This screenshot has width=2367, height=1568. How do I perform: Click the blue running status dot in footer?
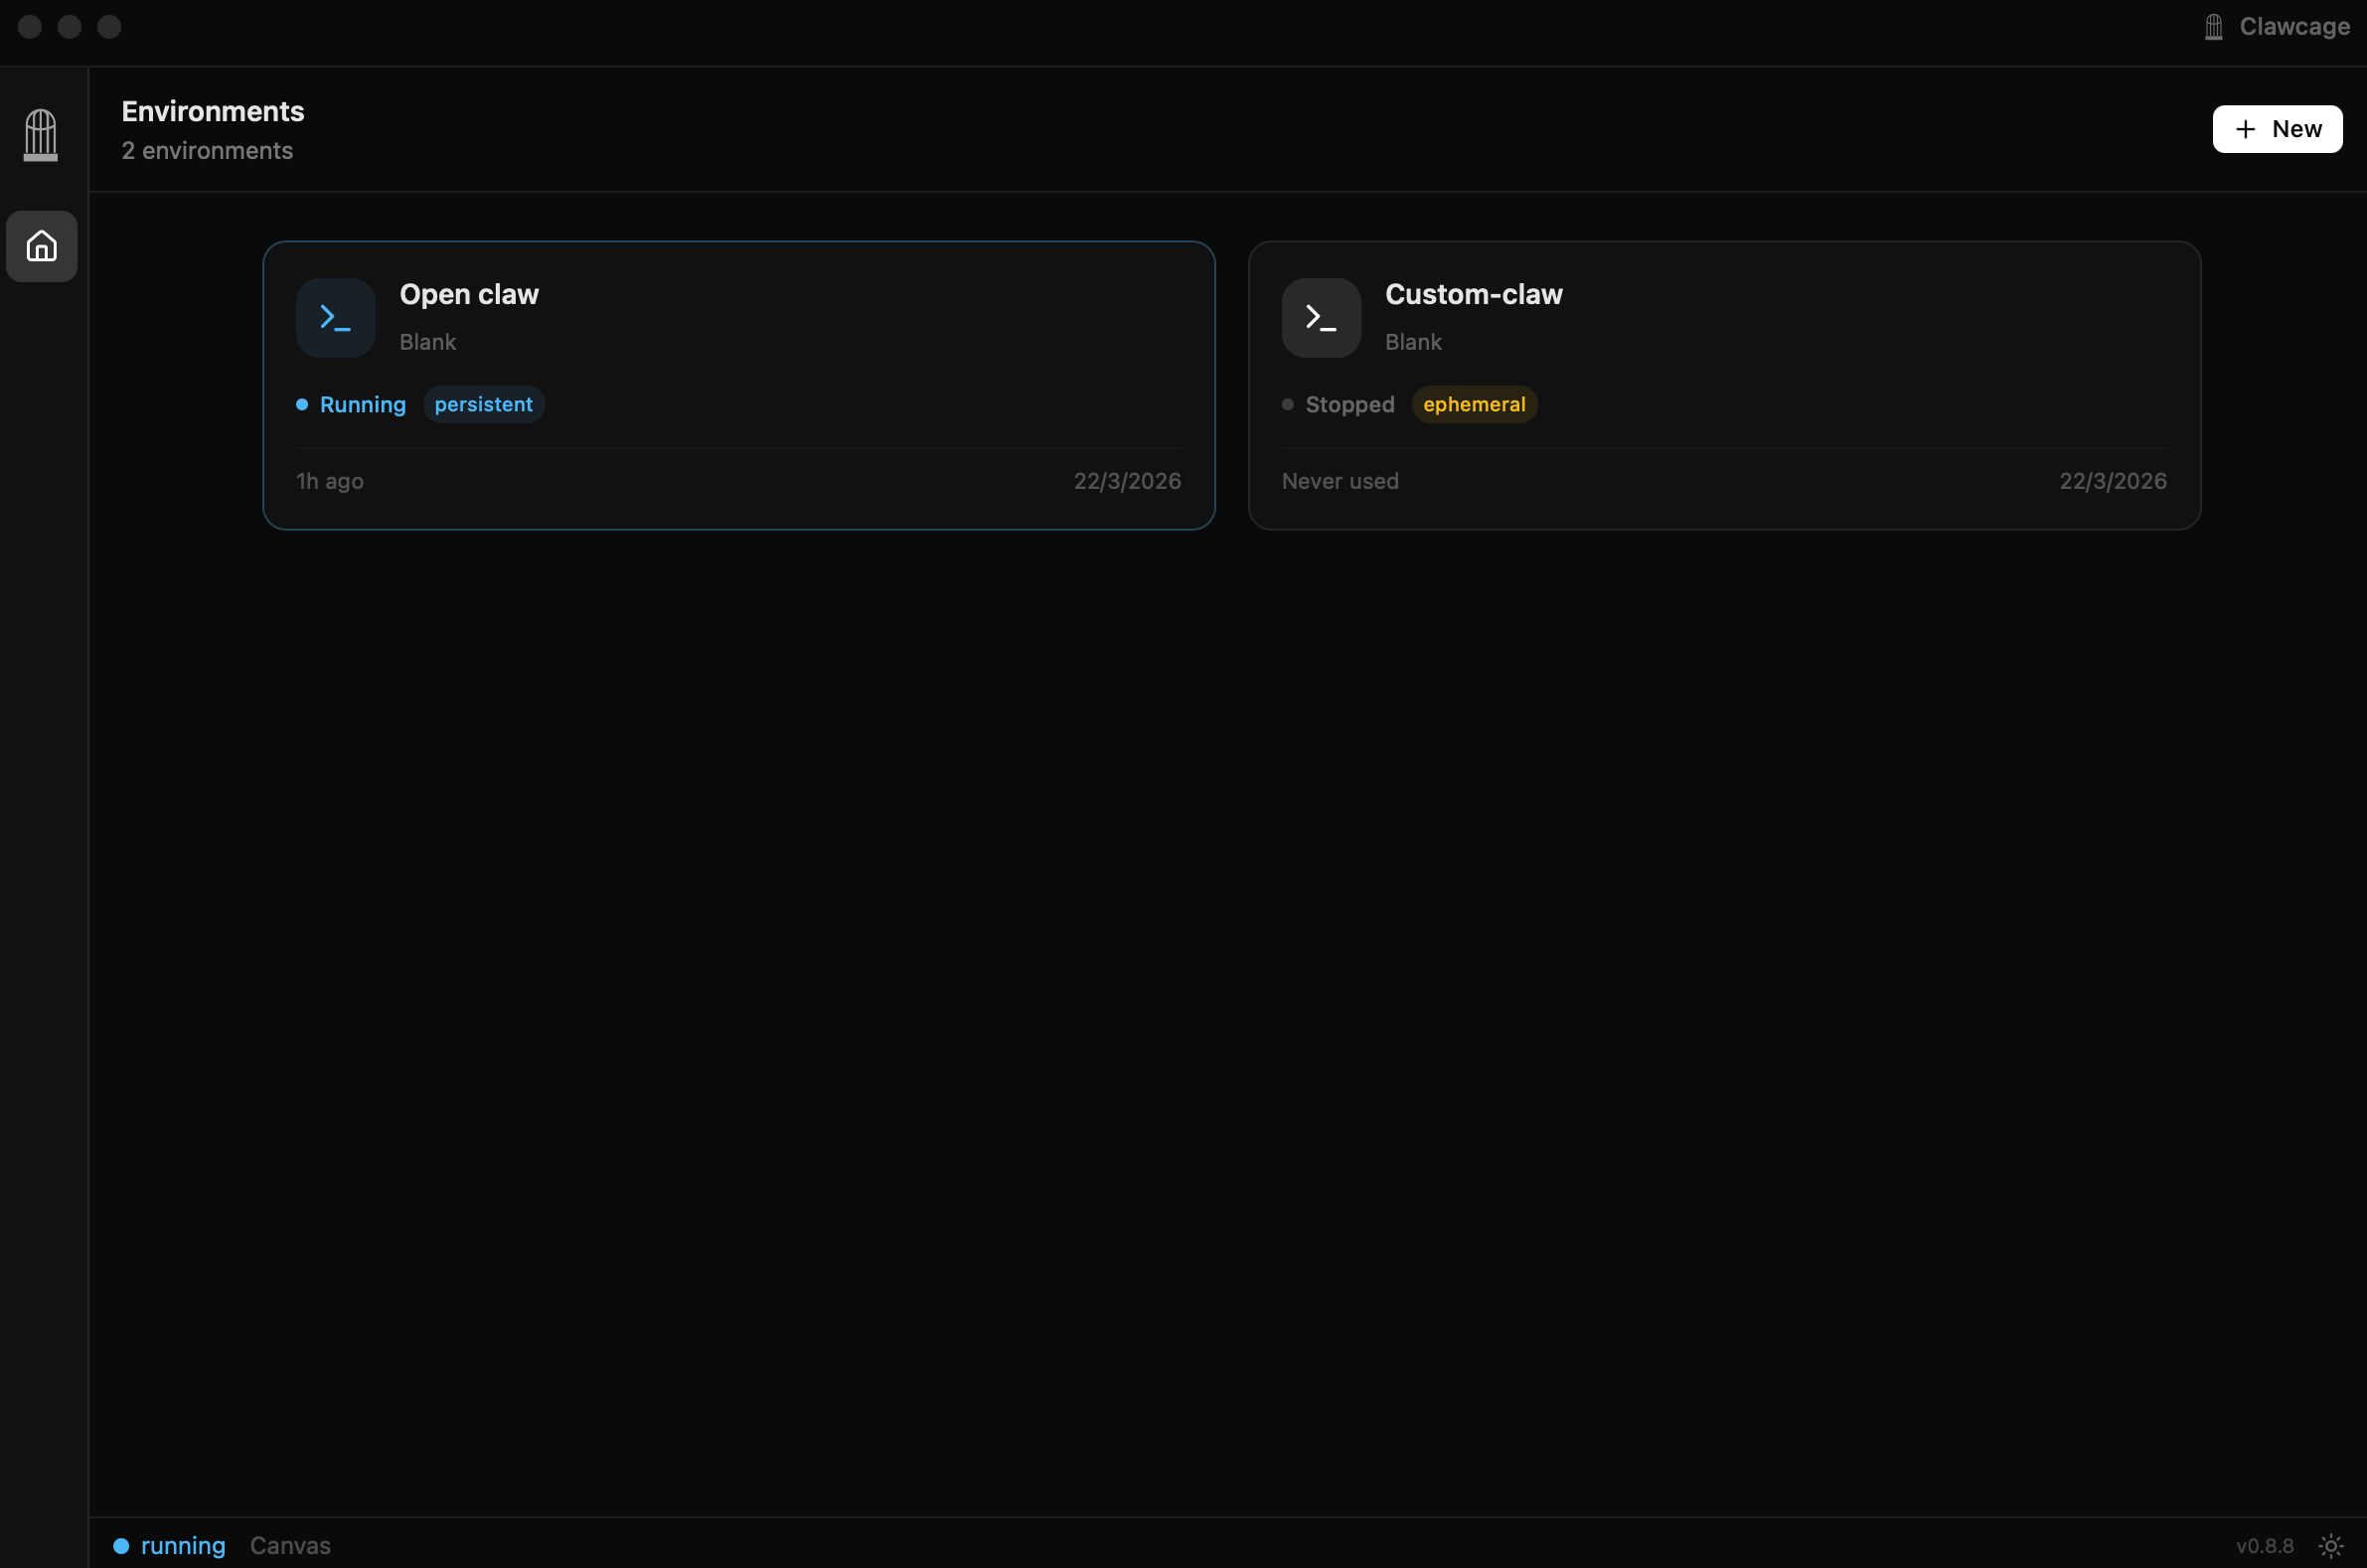pyautogui.click(x=121, y=1545)
